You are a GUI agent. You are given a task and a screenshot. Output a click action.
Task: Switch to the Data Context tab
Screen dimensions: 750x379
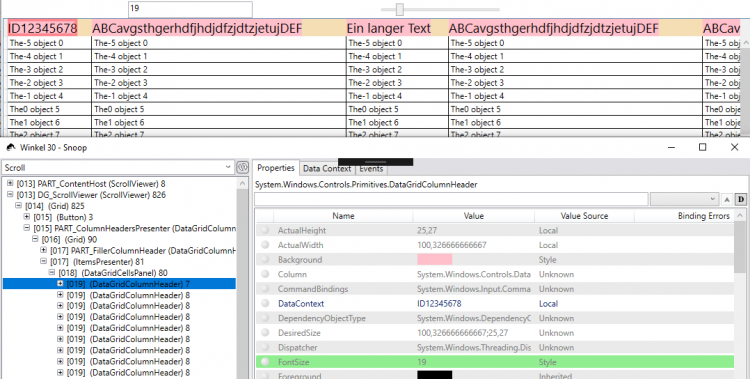tap(327, 168)
